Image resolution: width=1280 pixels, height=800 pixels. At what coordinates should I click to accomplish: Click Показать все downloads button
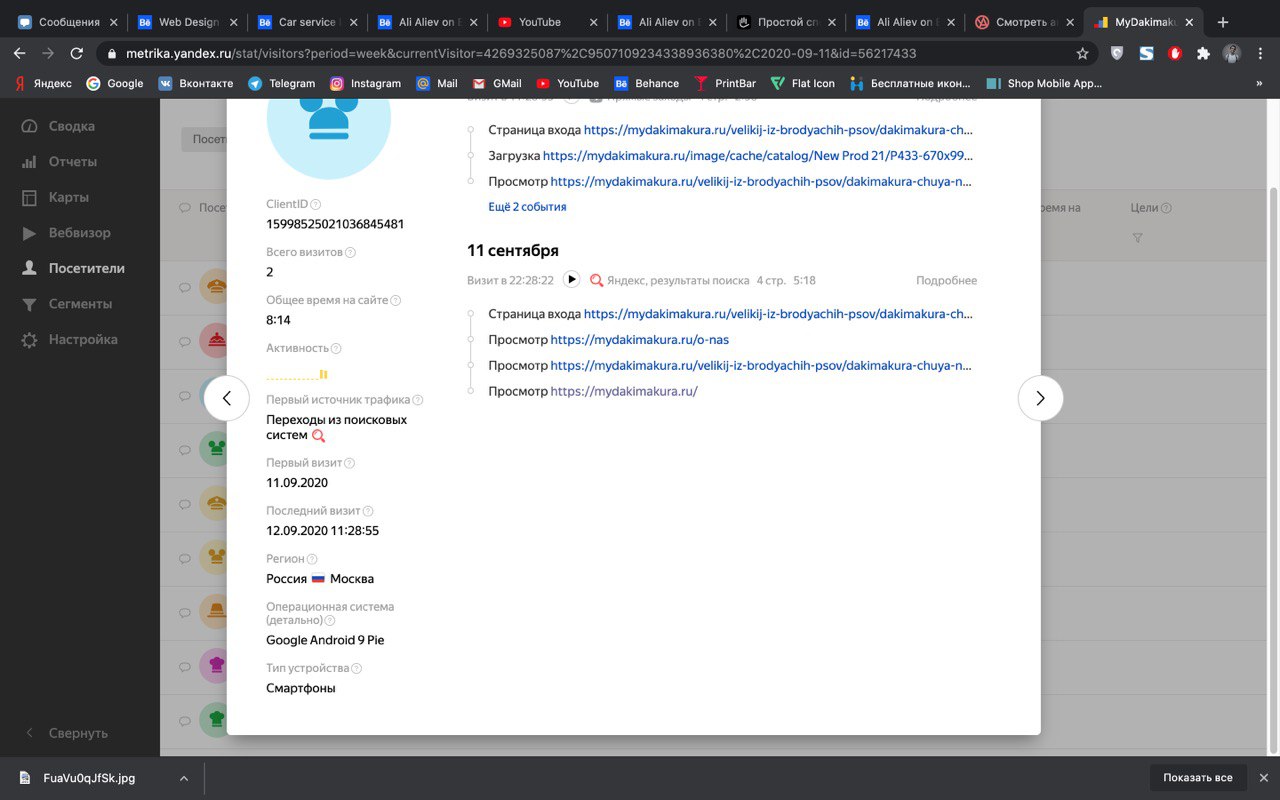click(x=1198, y=778)
